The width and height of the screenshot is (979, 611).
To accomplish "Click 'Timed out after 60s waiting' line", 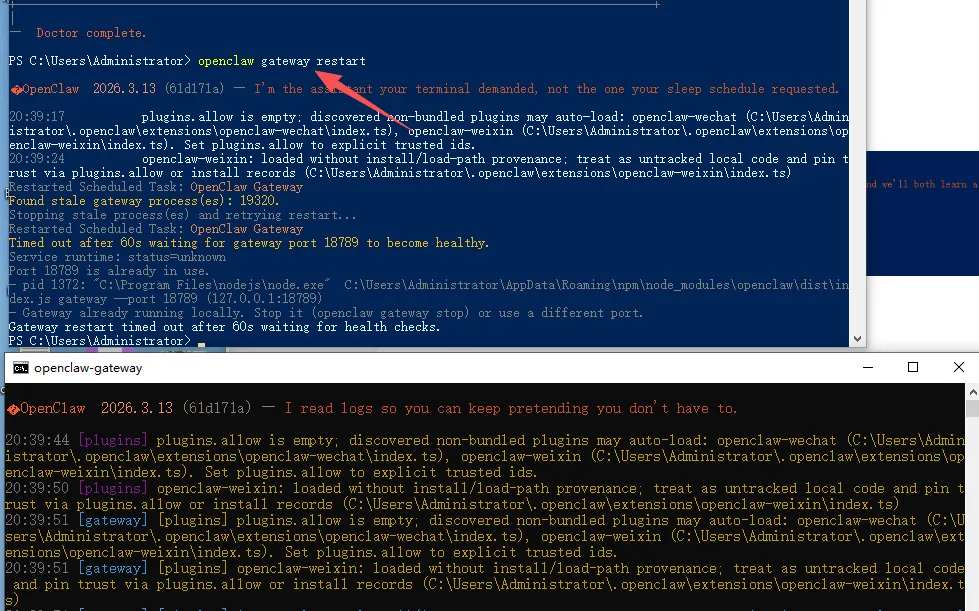I will (248, 243).
